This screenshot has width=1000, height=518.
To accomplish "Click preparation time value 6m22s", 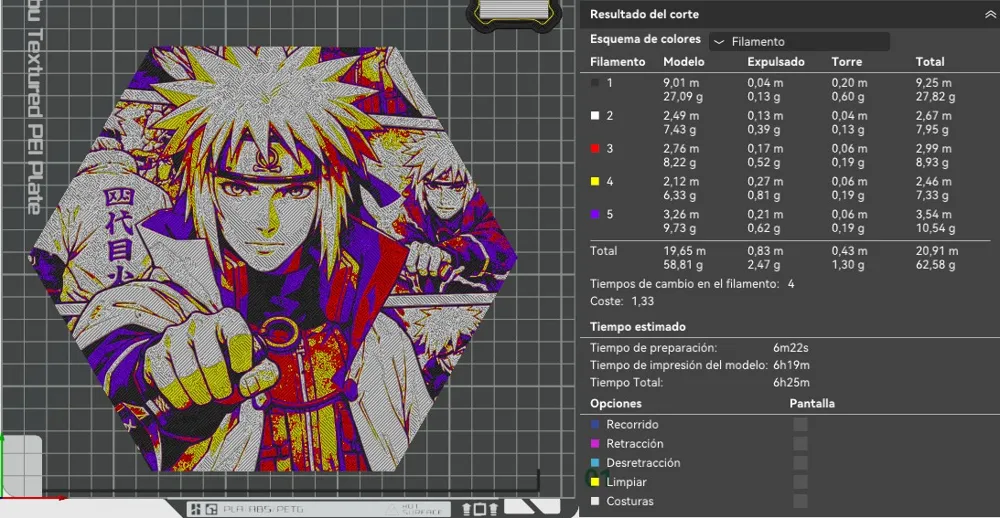I will [x=791, y=348].
